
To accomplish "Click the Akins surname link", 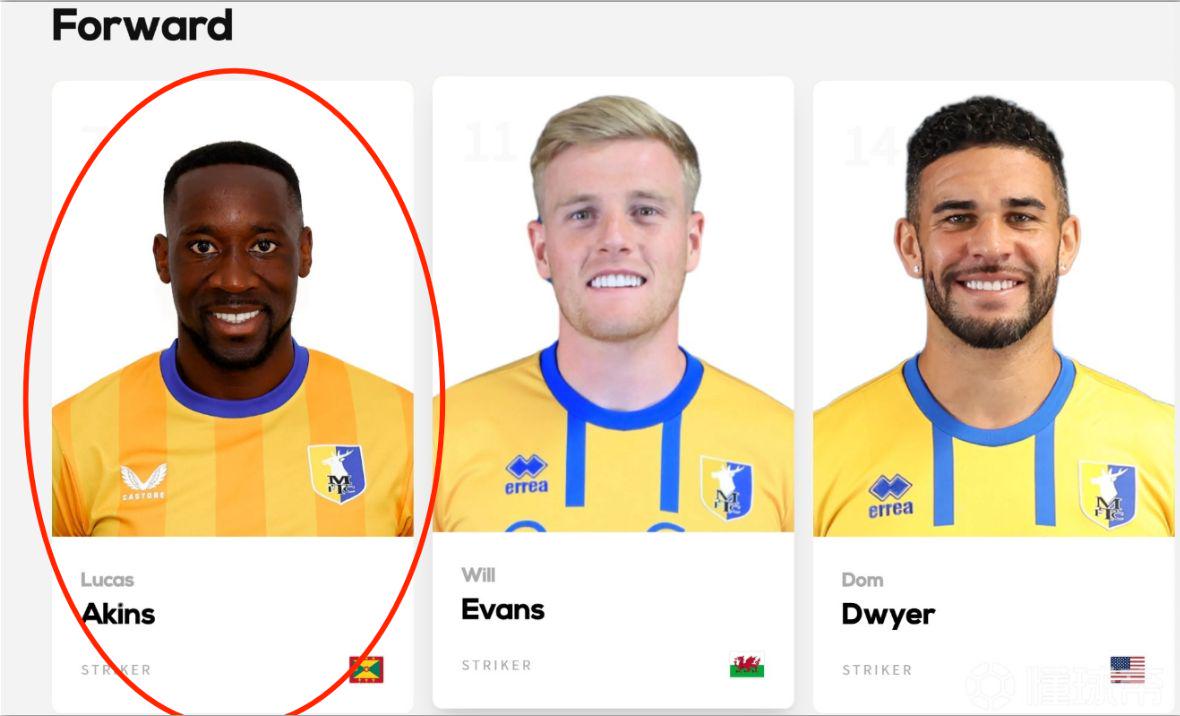I will [x=118, y=614].
